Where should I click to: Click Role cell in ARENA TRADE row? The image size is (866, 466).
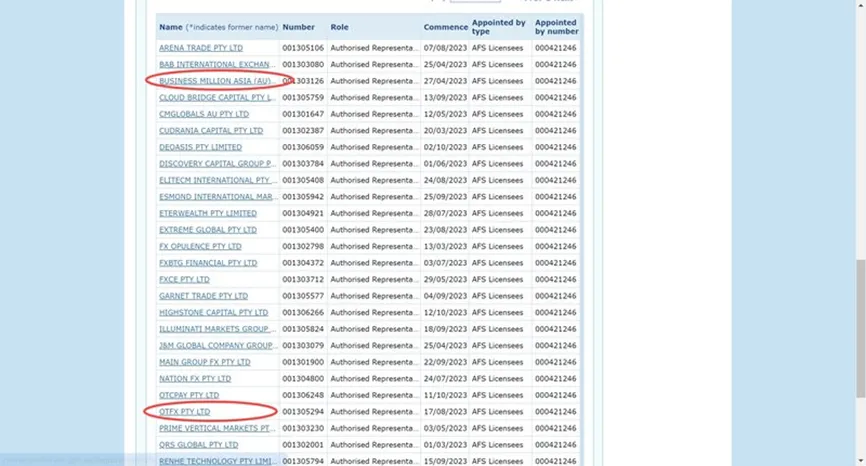[x=374, y=48]
